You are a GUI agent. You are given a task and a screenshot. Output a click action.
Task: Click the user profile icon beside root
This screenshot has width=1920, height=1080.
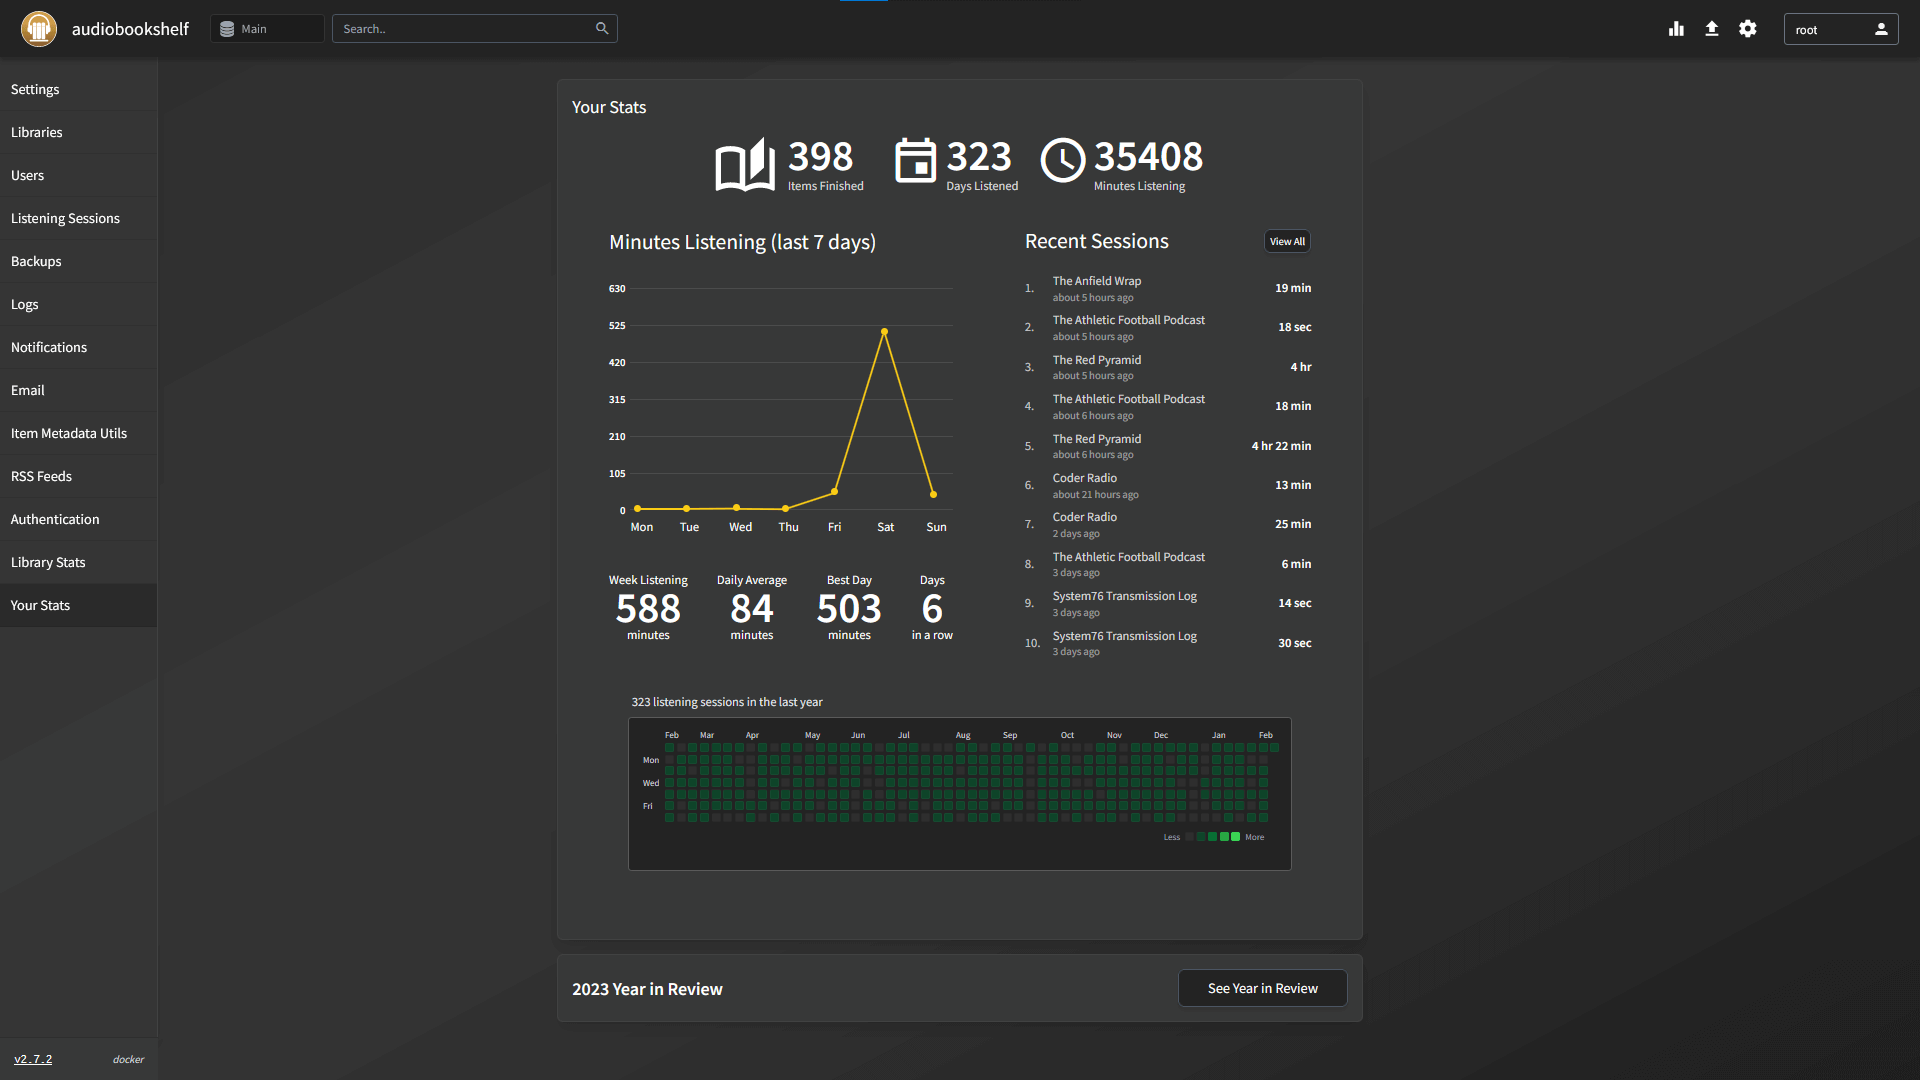tap(1881, 29)
